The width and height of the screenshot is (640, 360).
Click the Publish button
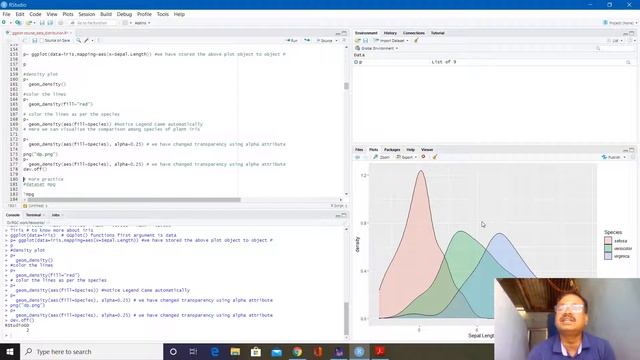pos(611,157)
